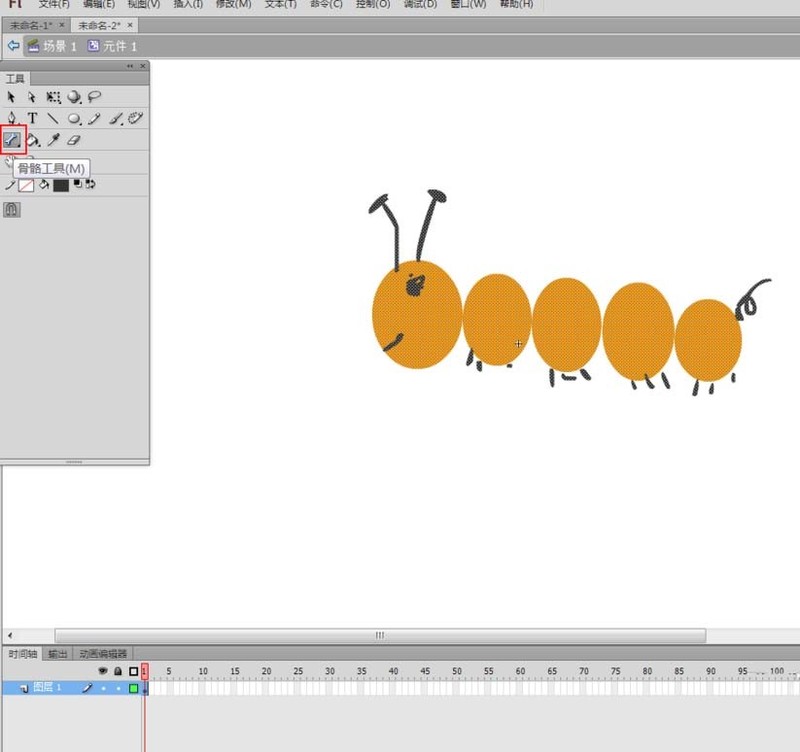Collapse the tools panel with double arrows
Screen dimensions: 800x752
point(130,66)
